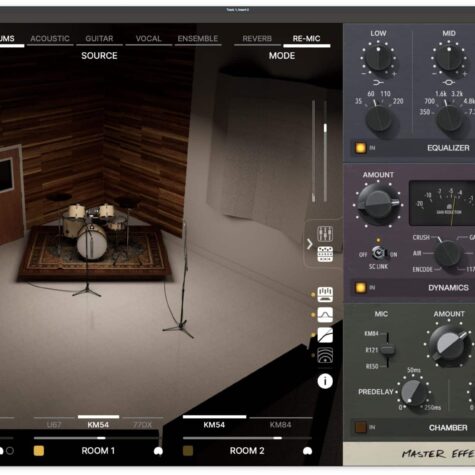Open the info button
This screenshot has width=475, height=475.
325,381
